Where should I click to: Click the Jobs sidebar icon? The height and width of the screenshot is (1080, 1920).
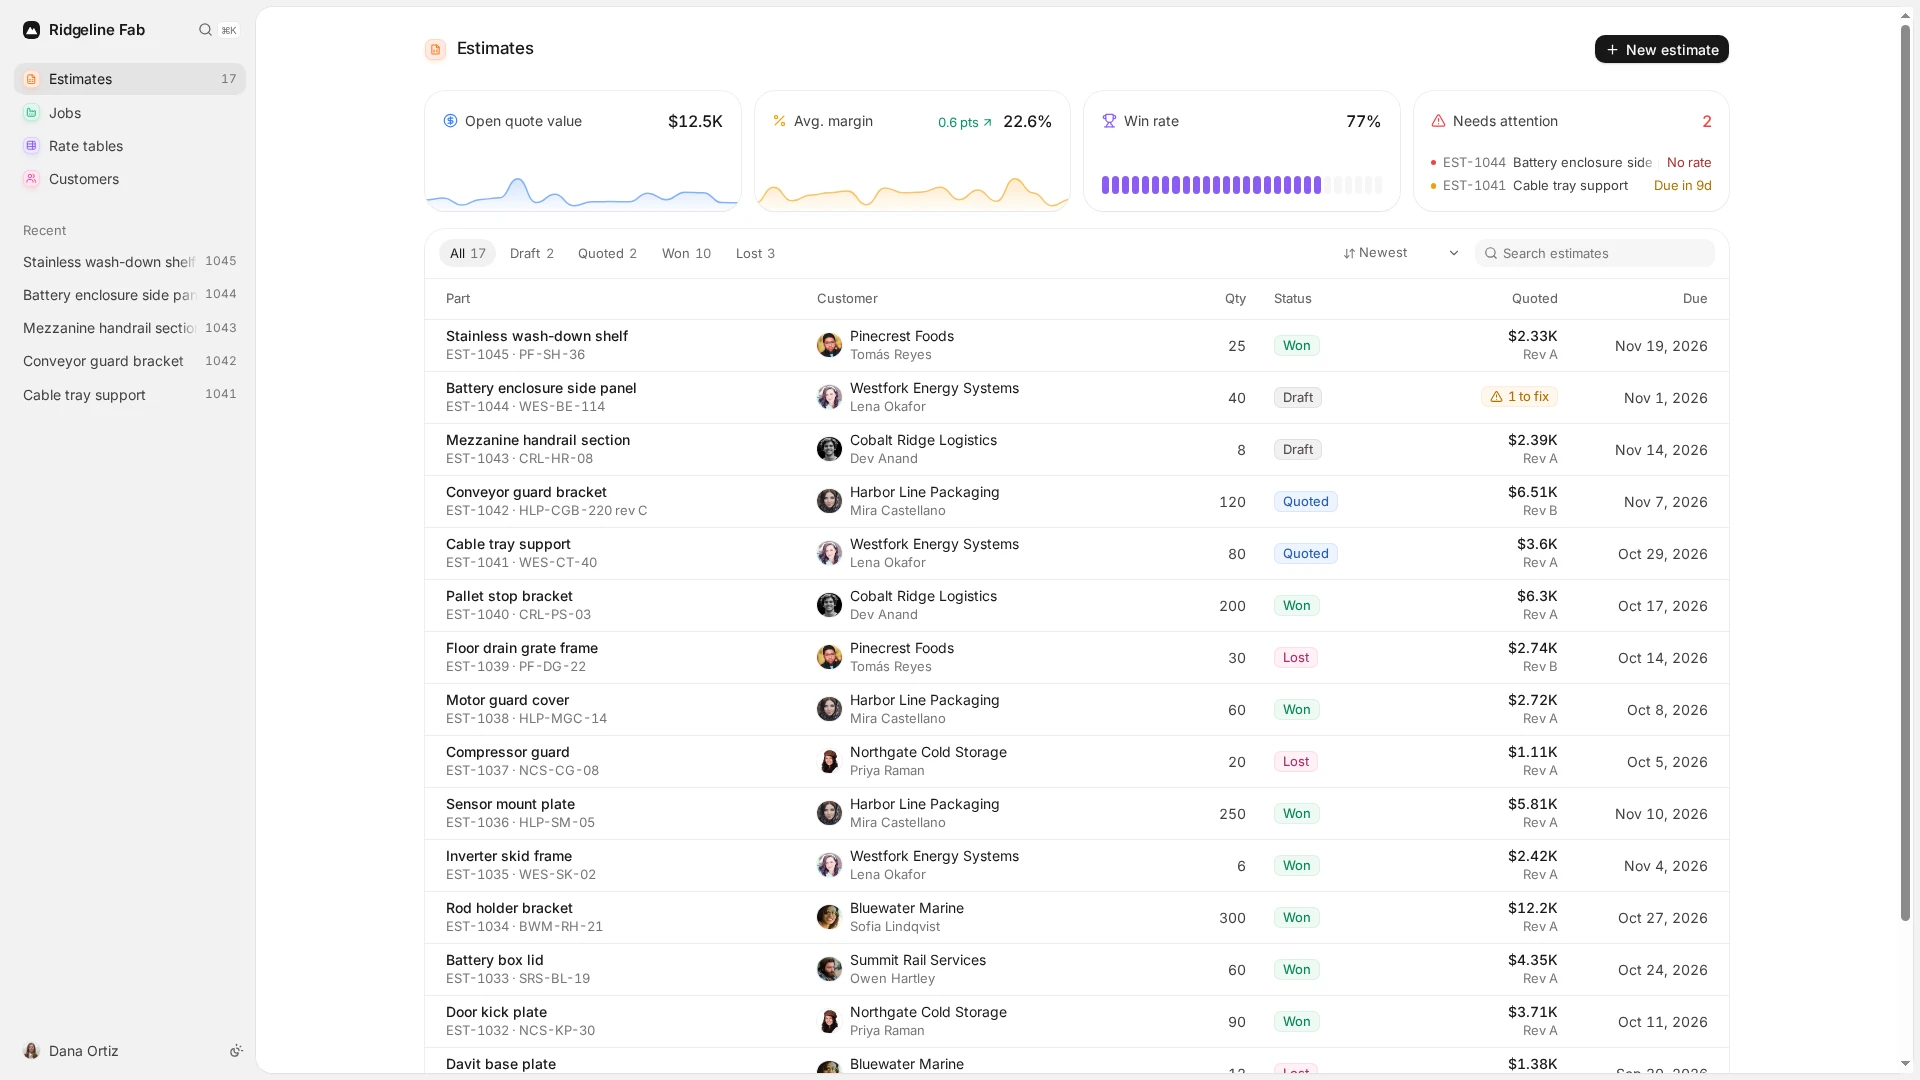click(32, 113)
